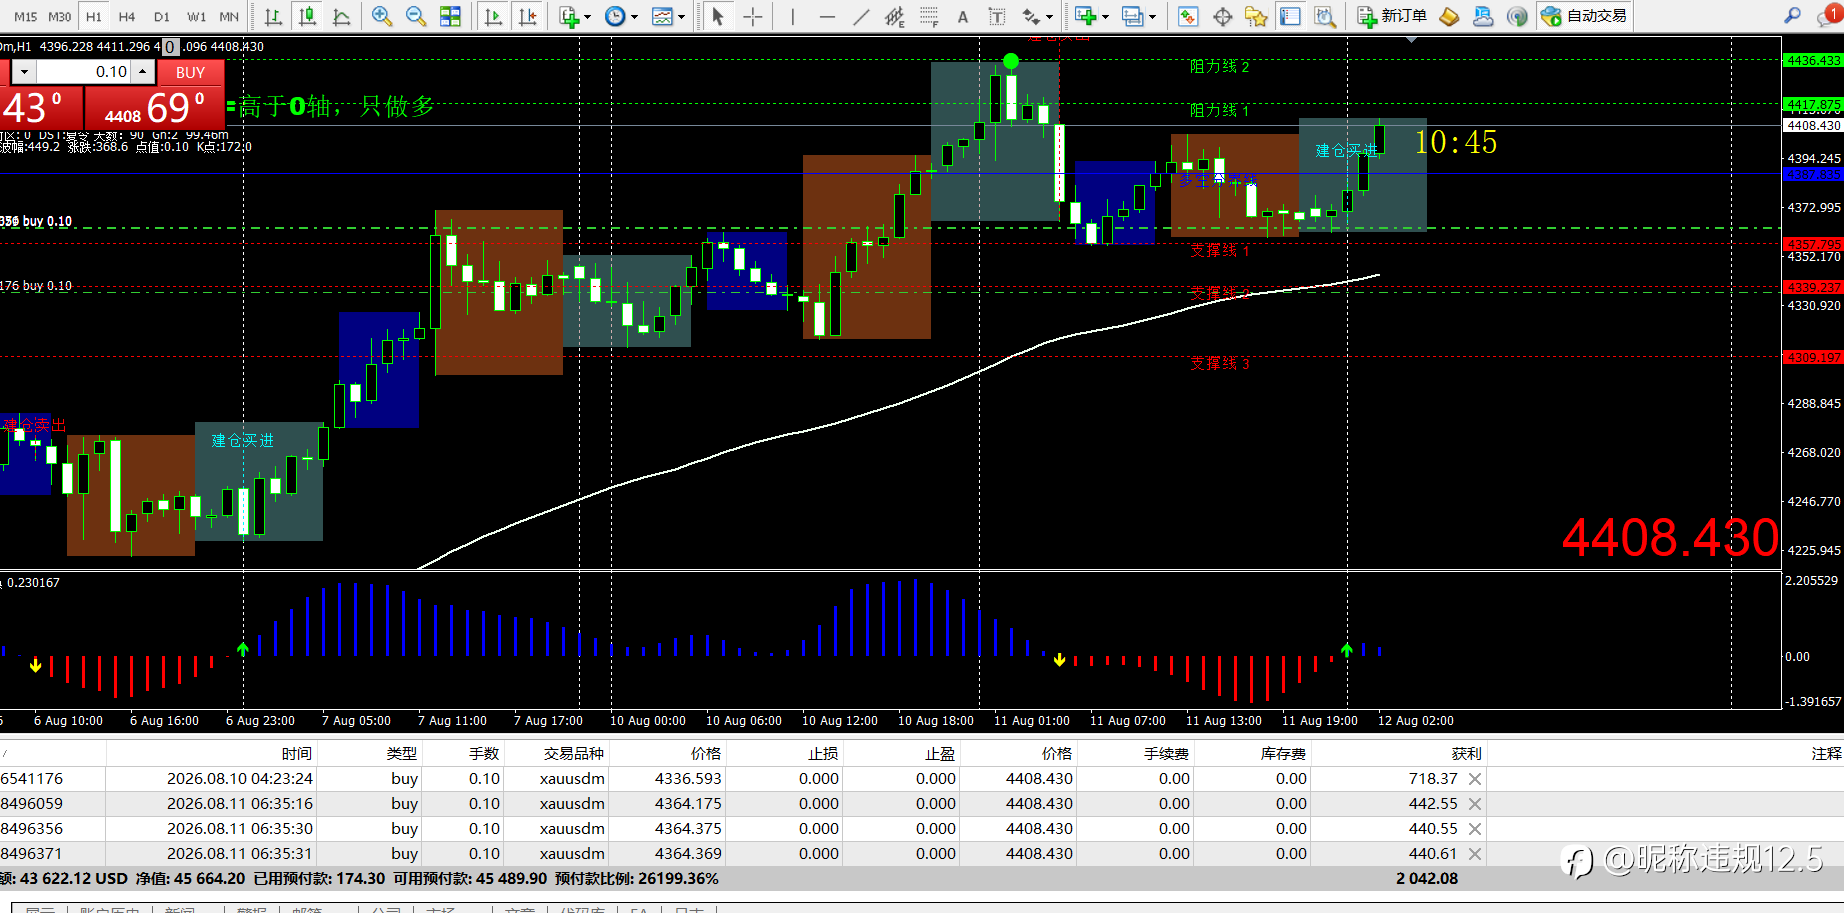The width and height of the screenshot is (1844, 913).
Task: Close order 8496371 with its X
Action: pos(1475,854)
